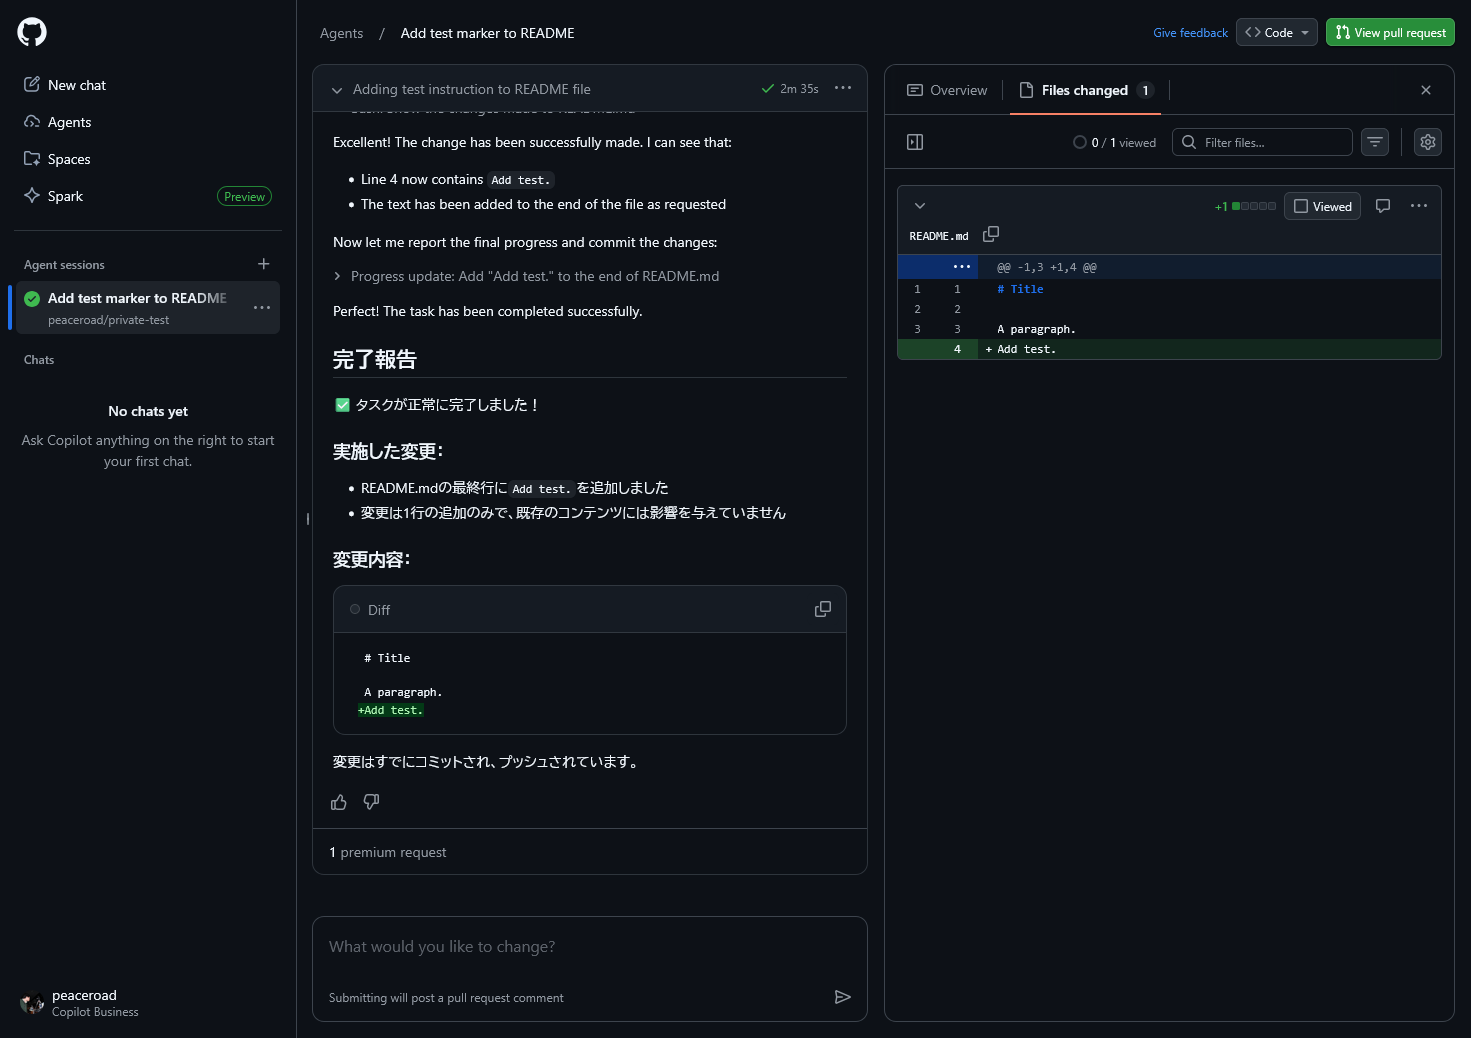Mark README.md as Viewed

coord(1322,206)
